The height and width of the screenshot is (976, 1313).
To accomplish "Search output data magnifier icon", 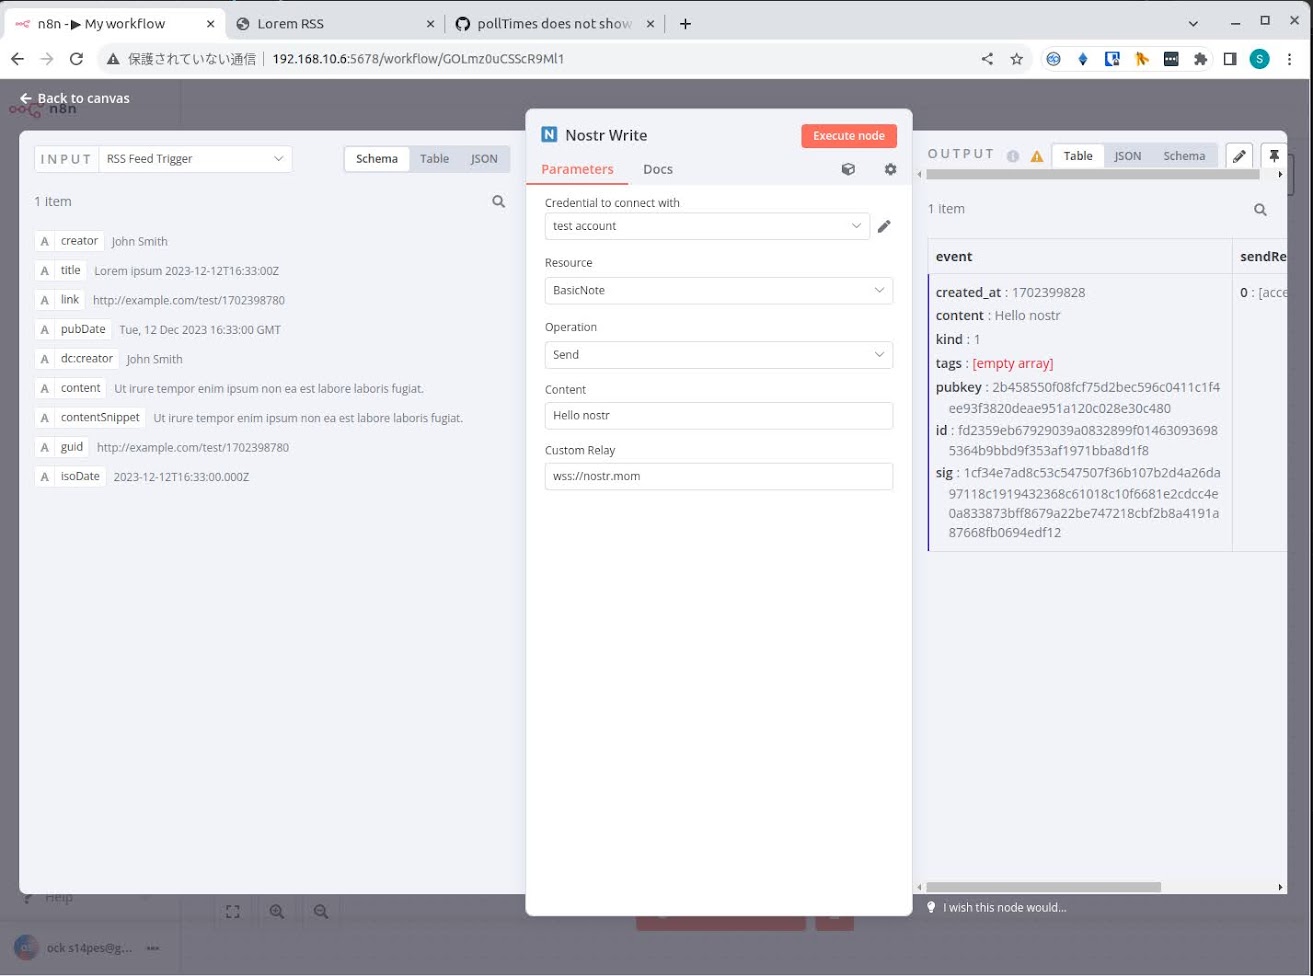I will [x=1260, y=210].
